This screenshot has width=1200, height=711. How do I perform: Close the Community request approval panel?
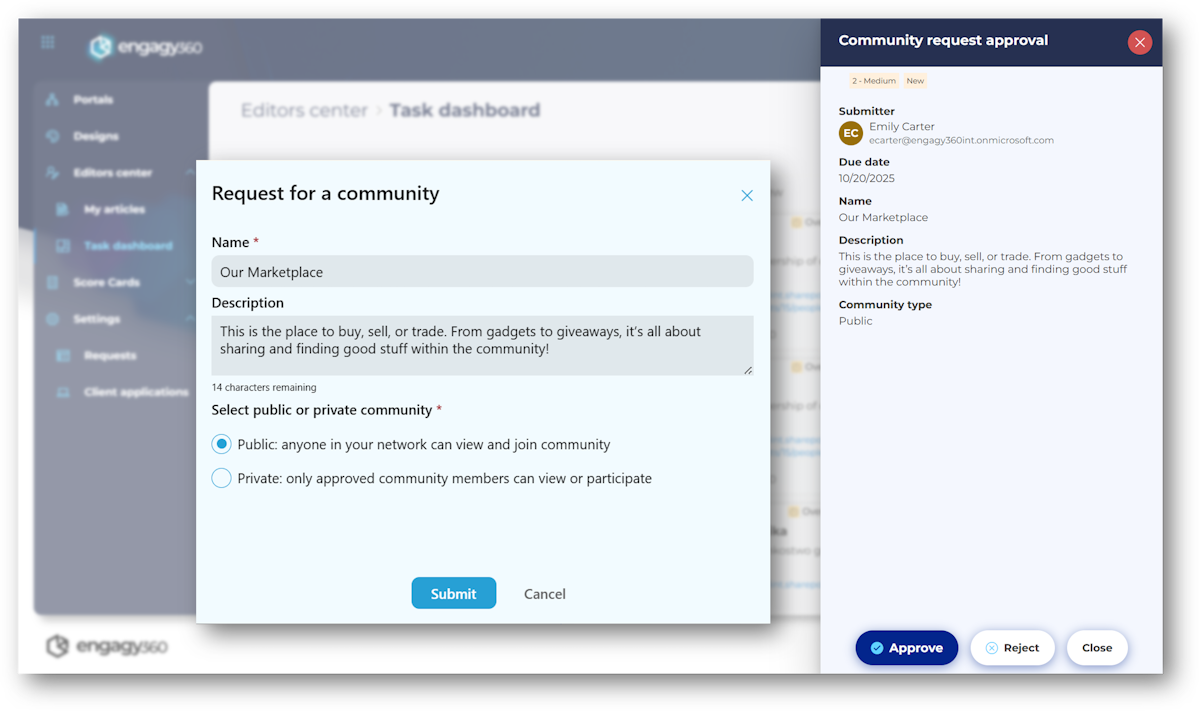click(1139, 42)
